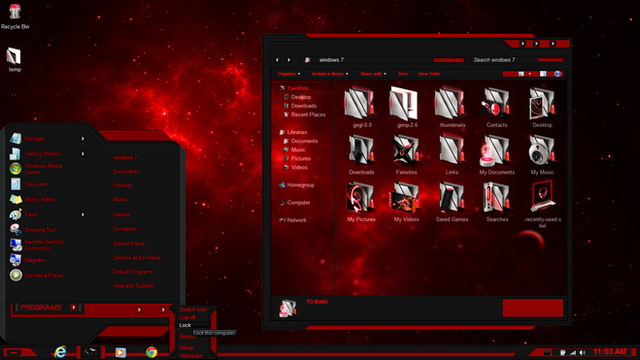The width and height of the screenshot is (640, 360).
Task: Open the Recycle Bin desktop icon
Action: point(15,16)
